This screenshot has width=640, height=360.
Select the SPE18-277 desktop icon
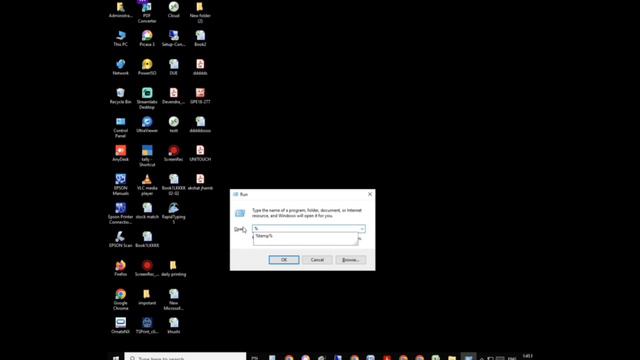200,96
